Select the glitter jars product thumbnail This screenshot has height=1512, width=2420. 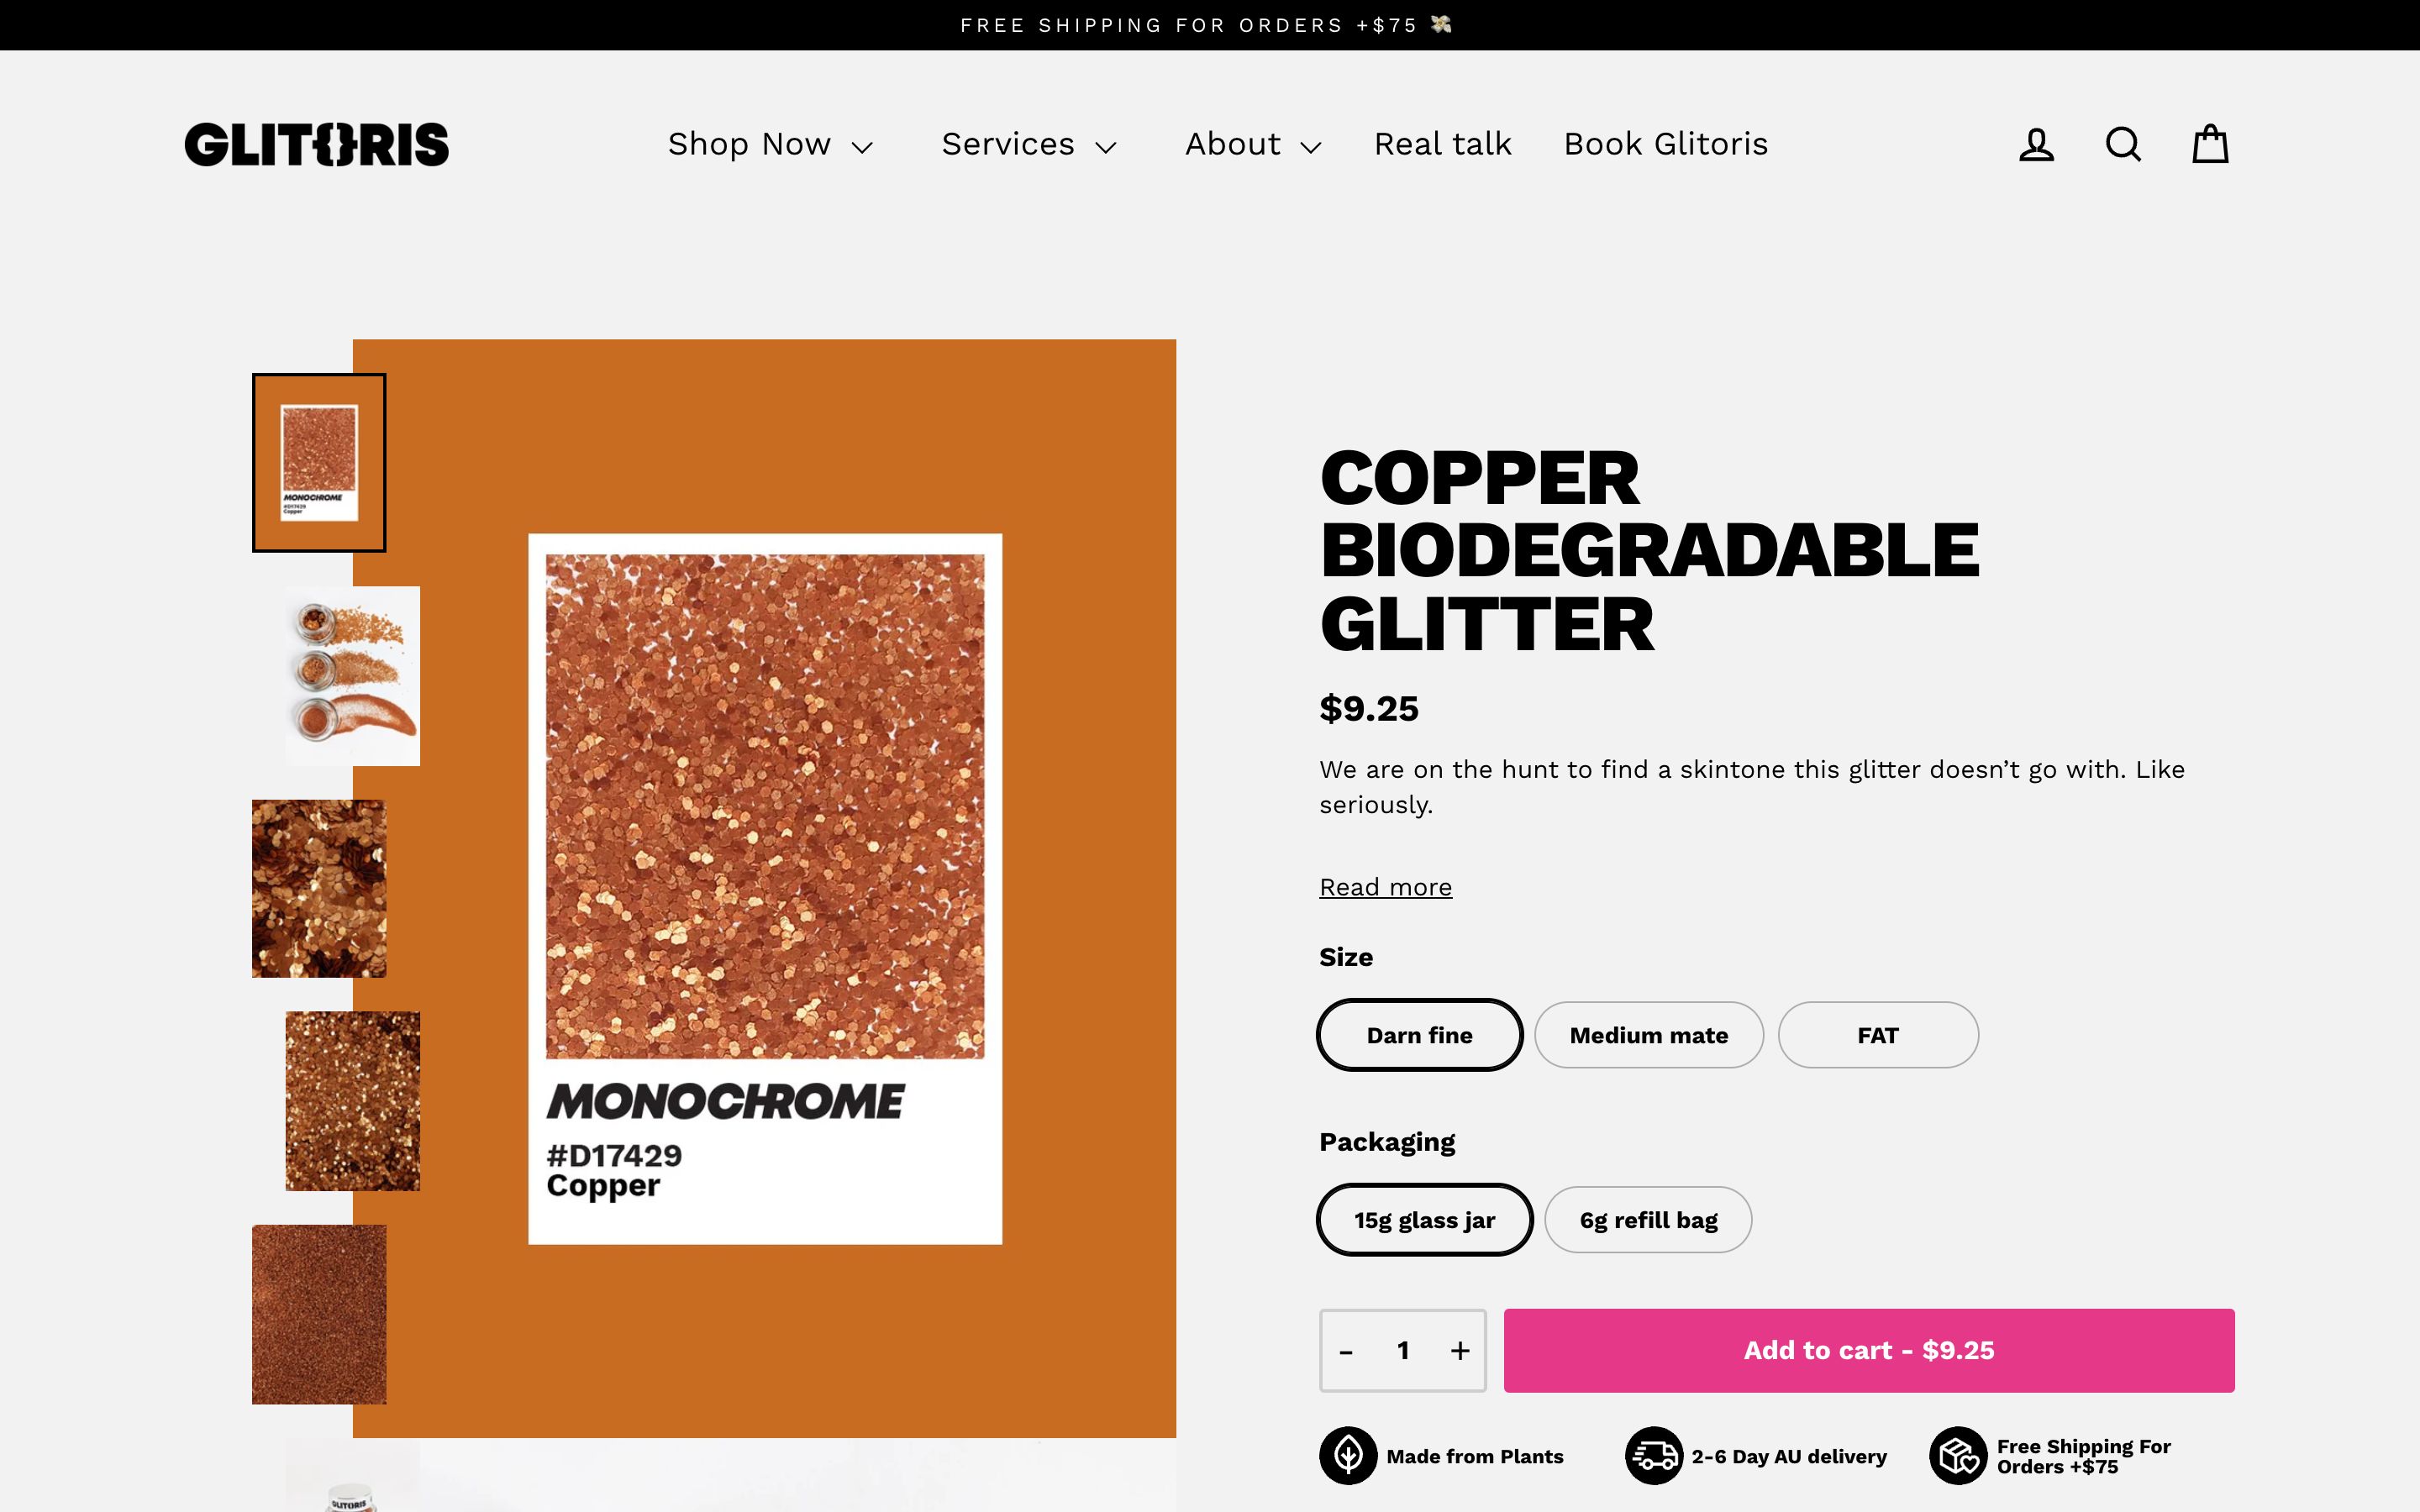(352, 674)
